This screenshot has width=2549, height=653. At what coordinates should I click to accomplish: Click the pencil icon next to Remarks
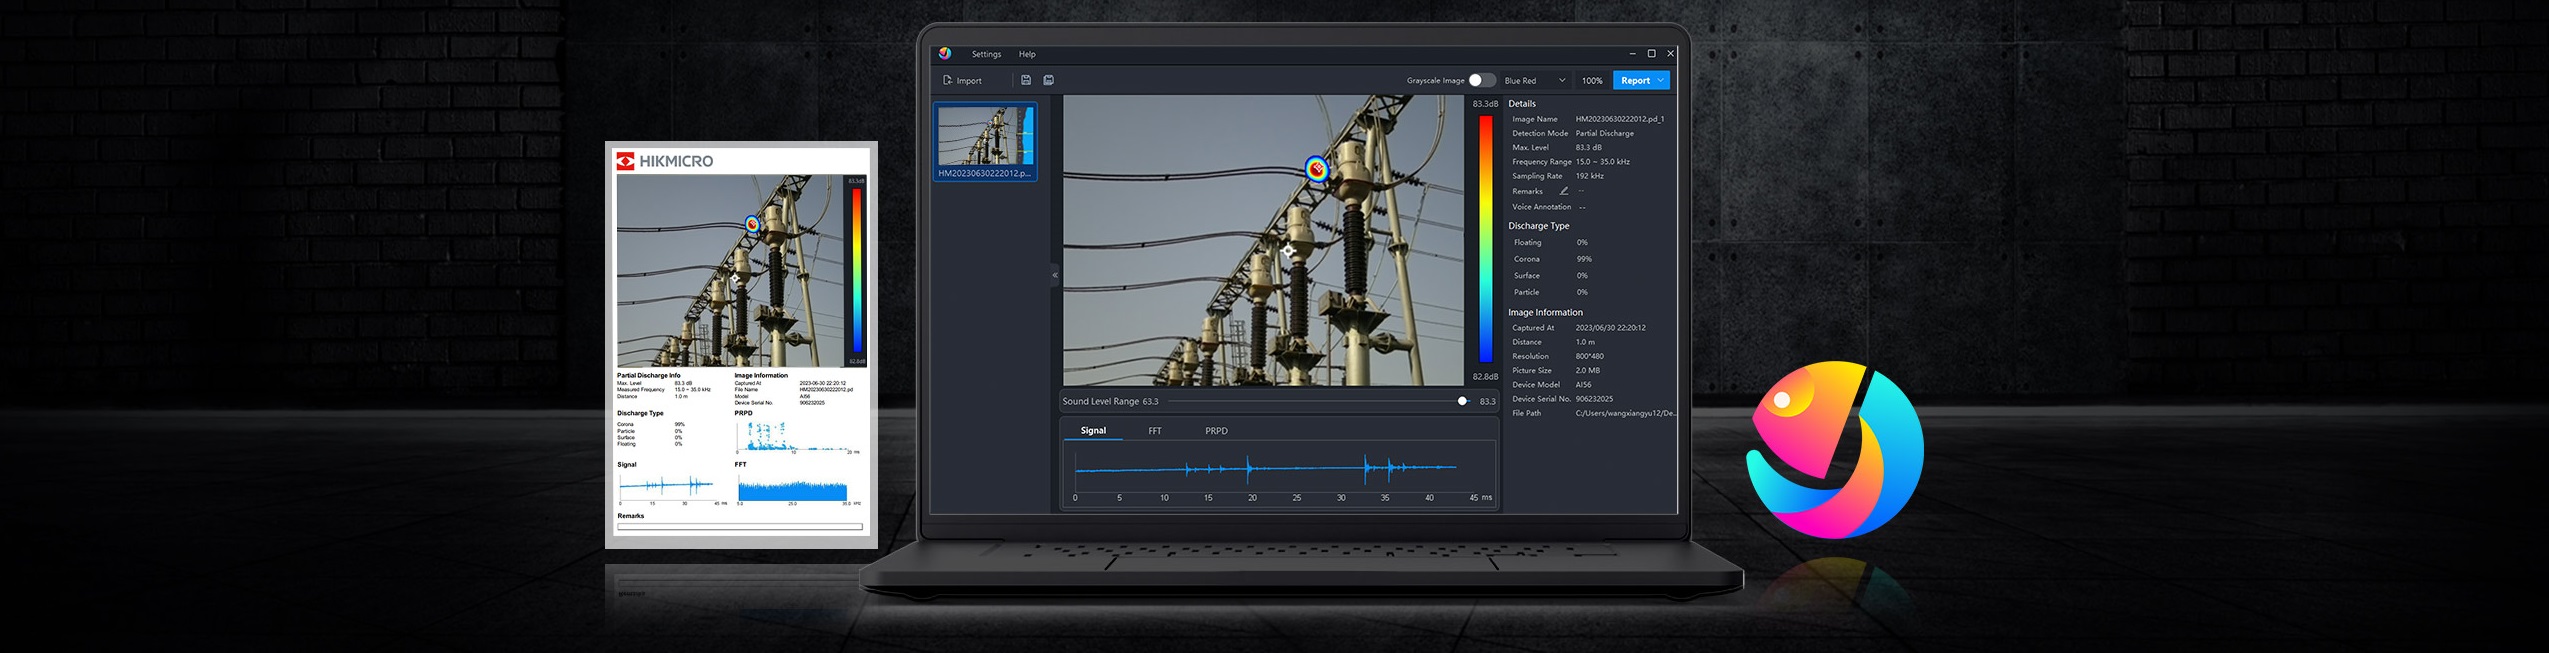(x=1564, y=191)
